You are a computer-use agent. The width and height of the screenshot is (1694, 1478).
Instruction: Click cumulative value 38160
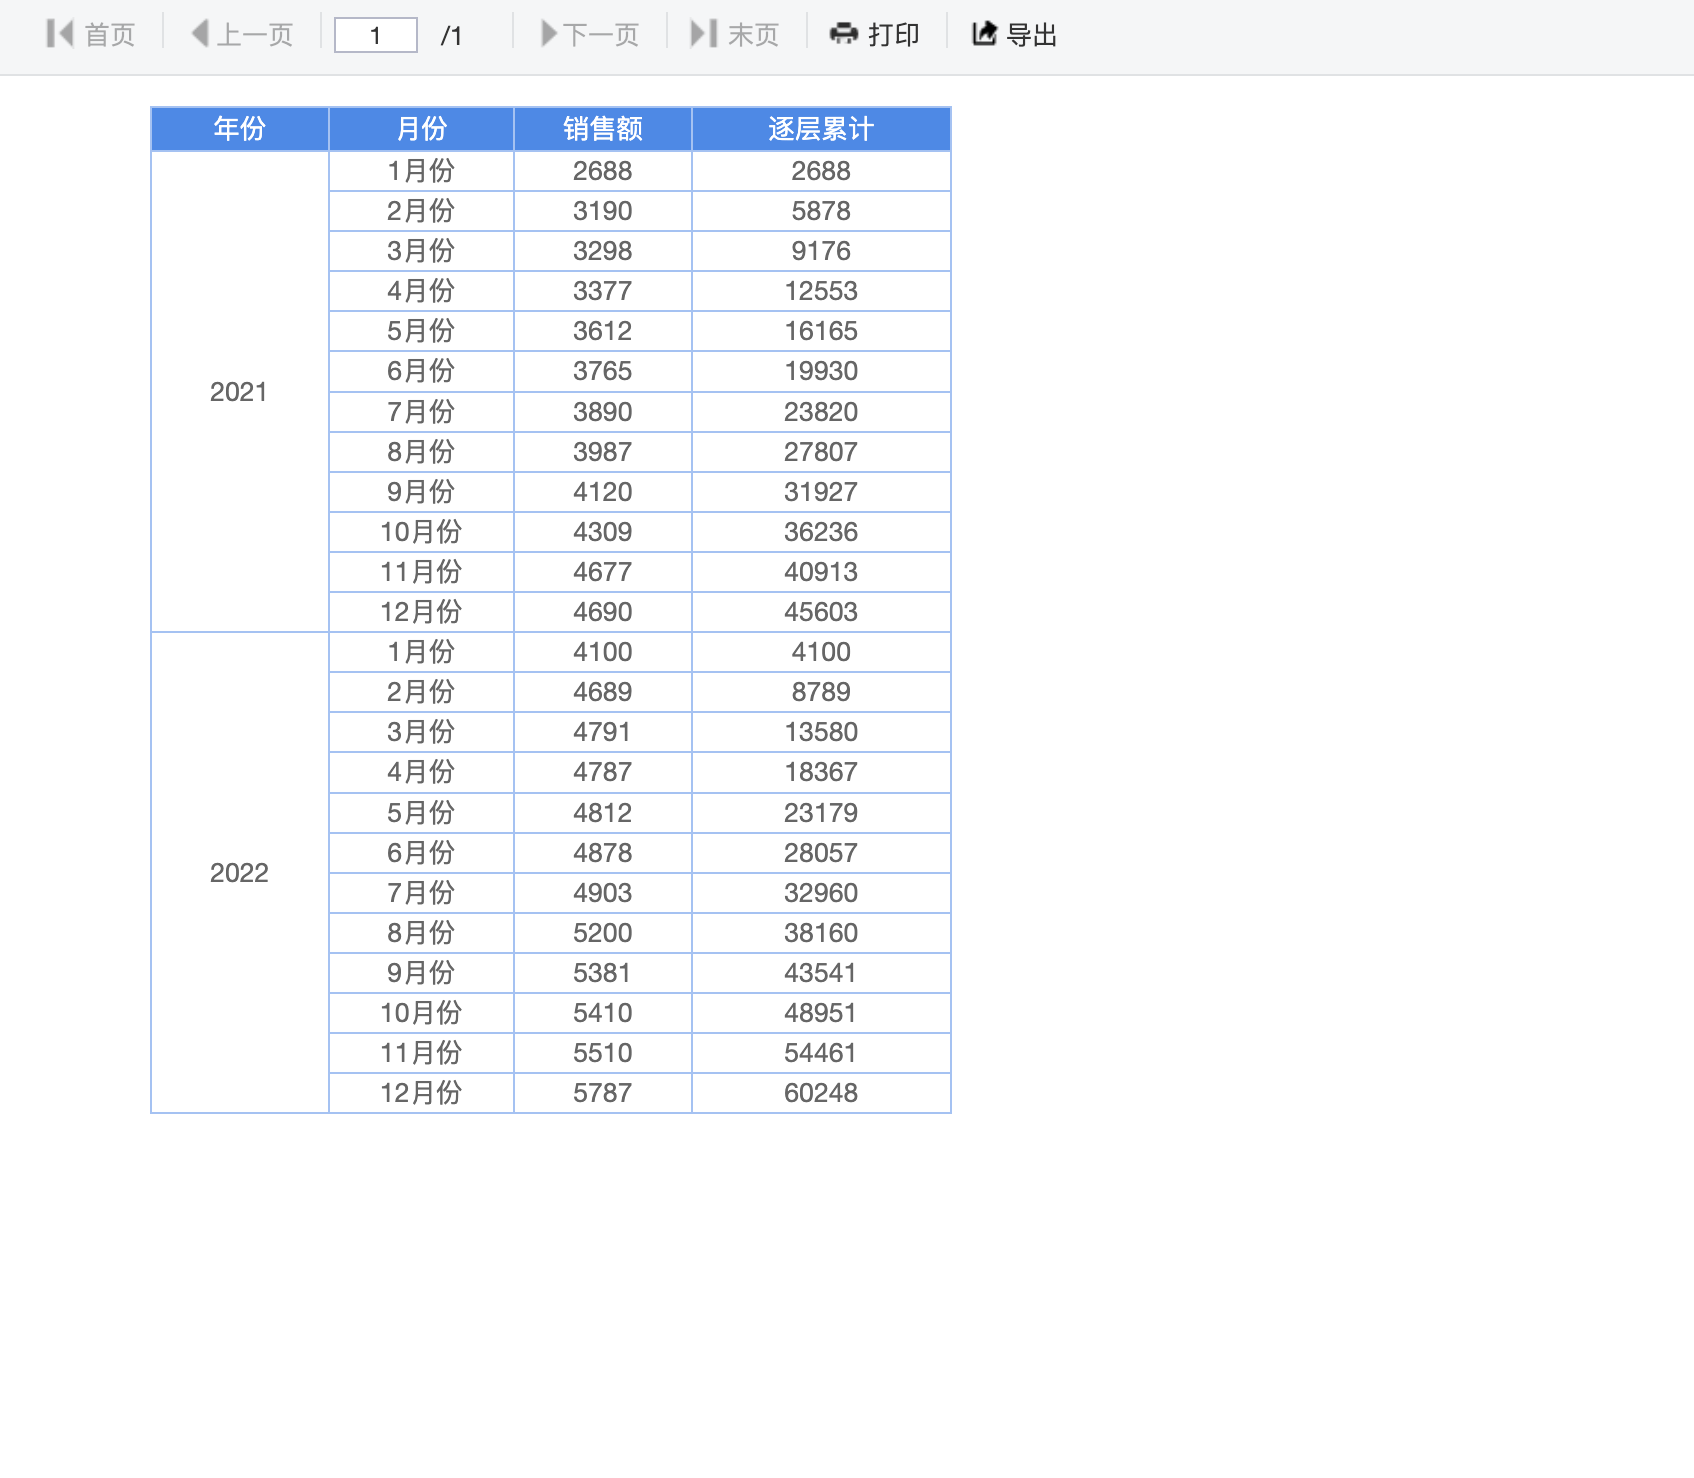821,933
